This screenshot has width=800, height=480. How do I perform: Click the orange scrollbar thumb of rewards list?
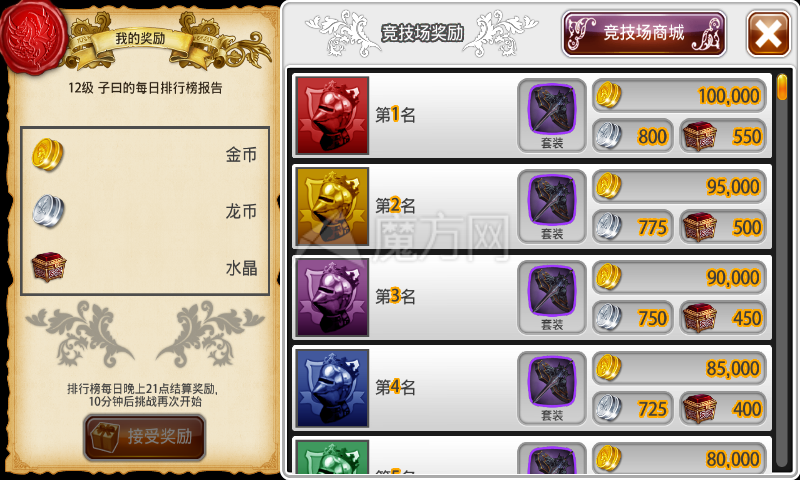tap(782, 87)
